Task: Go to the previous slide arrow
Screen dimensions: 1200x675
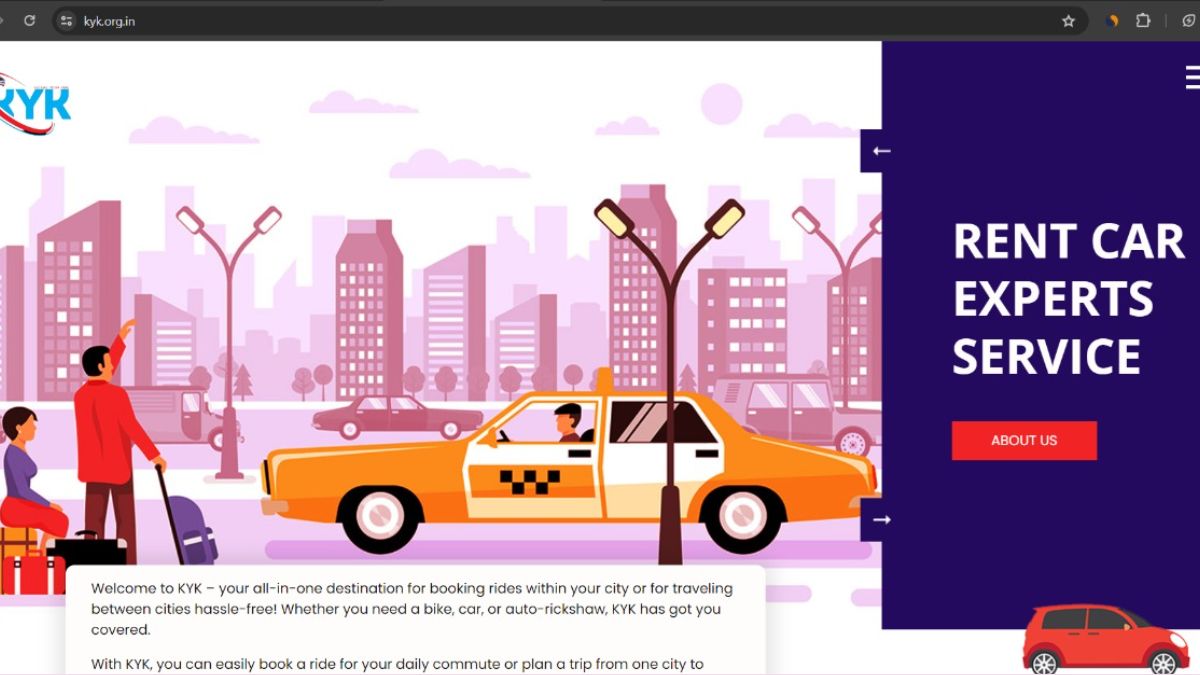Action: (880, 151)
